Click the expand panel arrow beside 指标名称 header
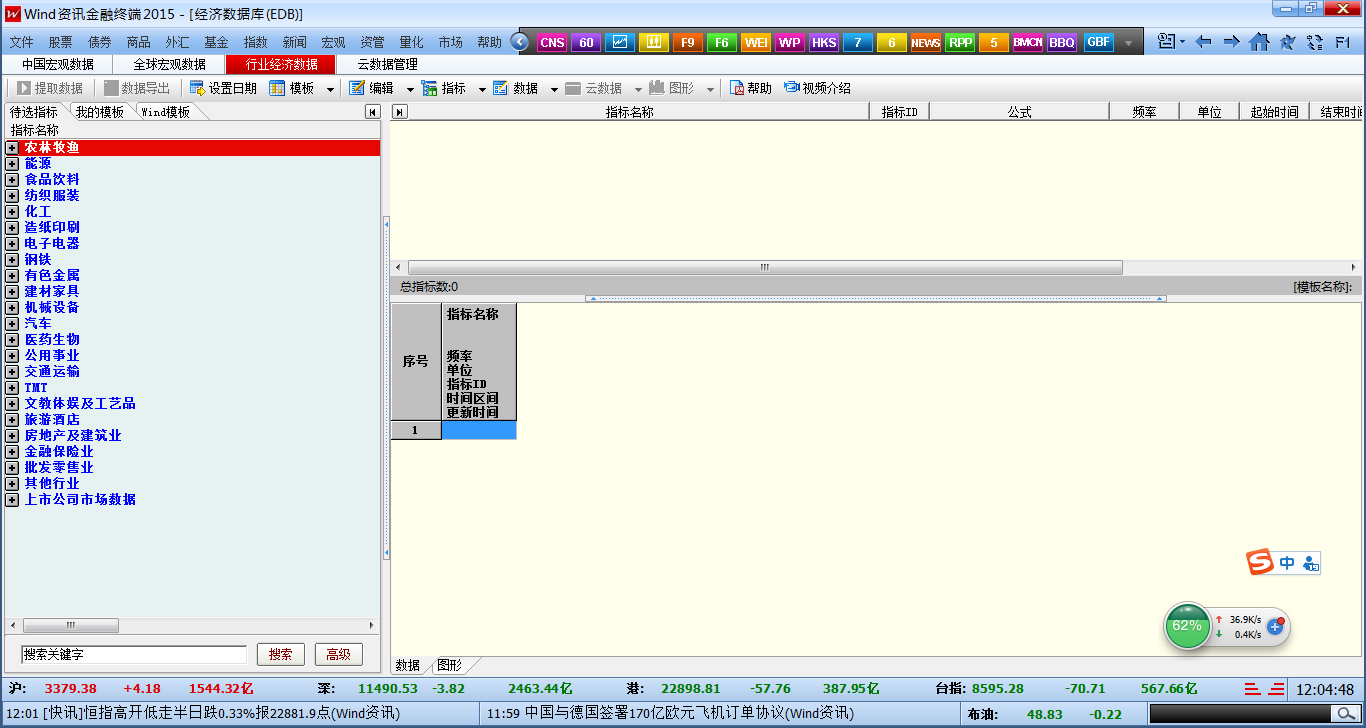 click(400, 112)
